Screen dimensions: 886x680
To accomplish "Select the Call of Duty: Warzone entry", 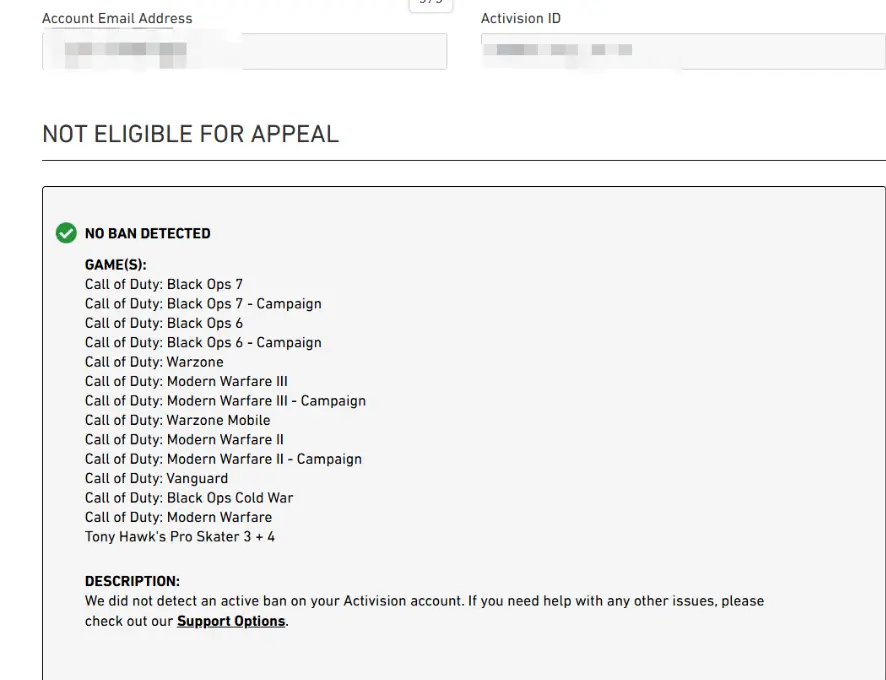I will click(154, 362).
